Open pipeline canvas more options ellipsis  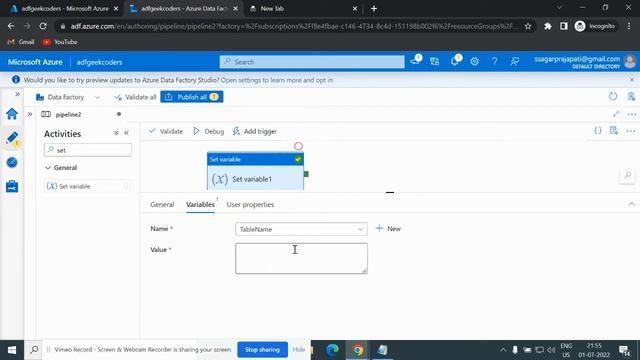pyautogui.click(x=631, y=131)
